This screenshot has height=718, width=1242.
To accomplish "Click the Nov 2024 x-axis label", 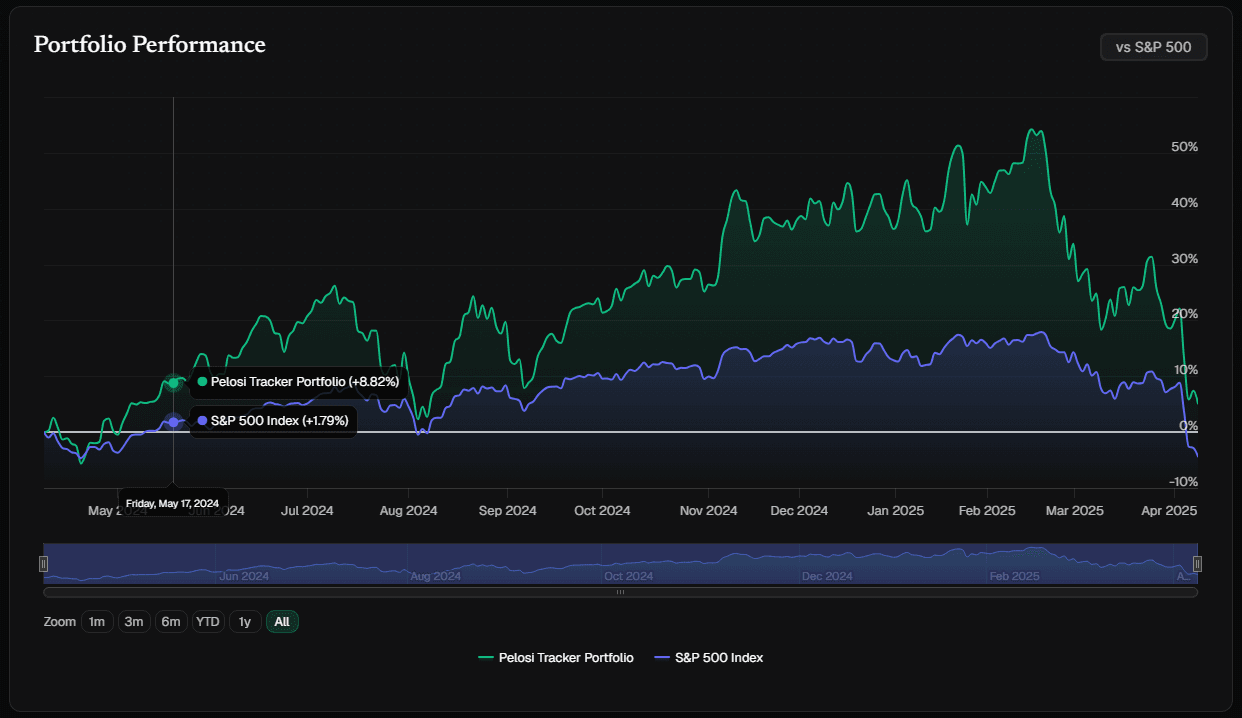I will (708, 511).
